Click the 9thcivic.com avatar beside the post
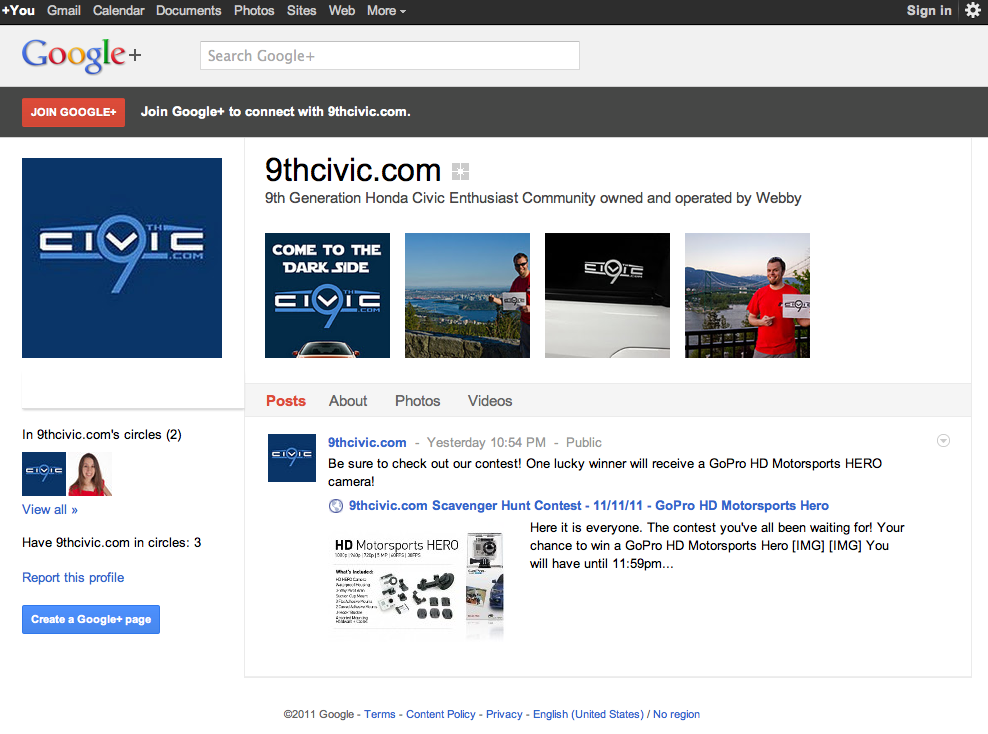988x734 pixels. [x=292, y=458]
